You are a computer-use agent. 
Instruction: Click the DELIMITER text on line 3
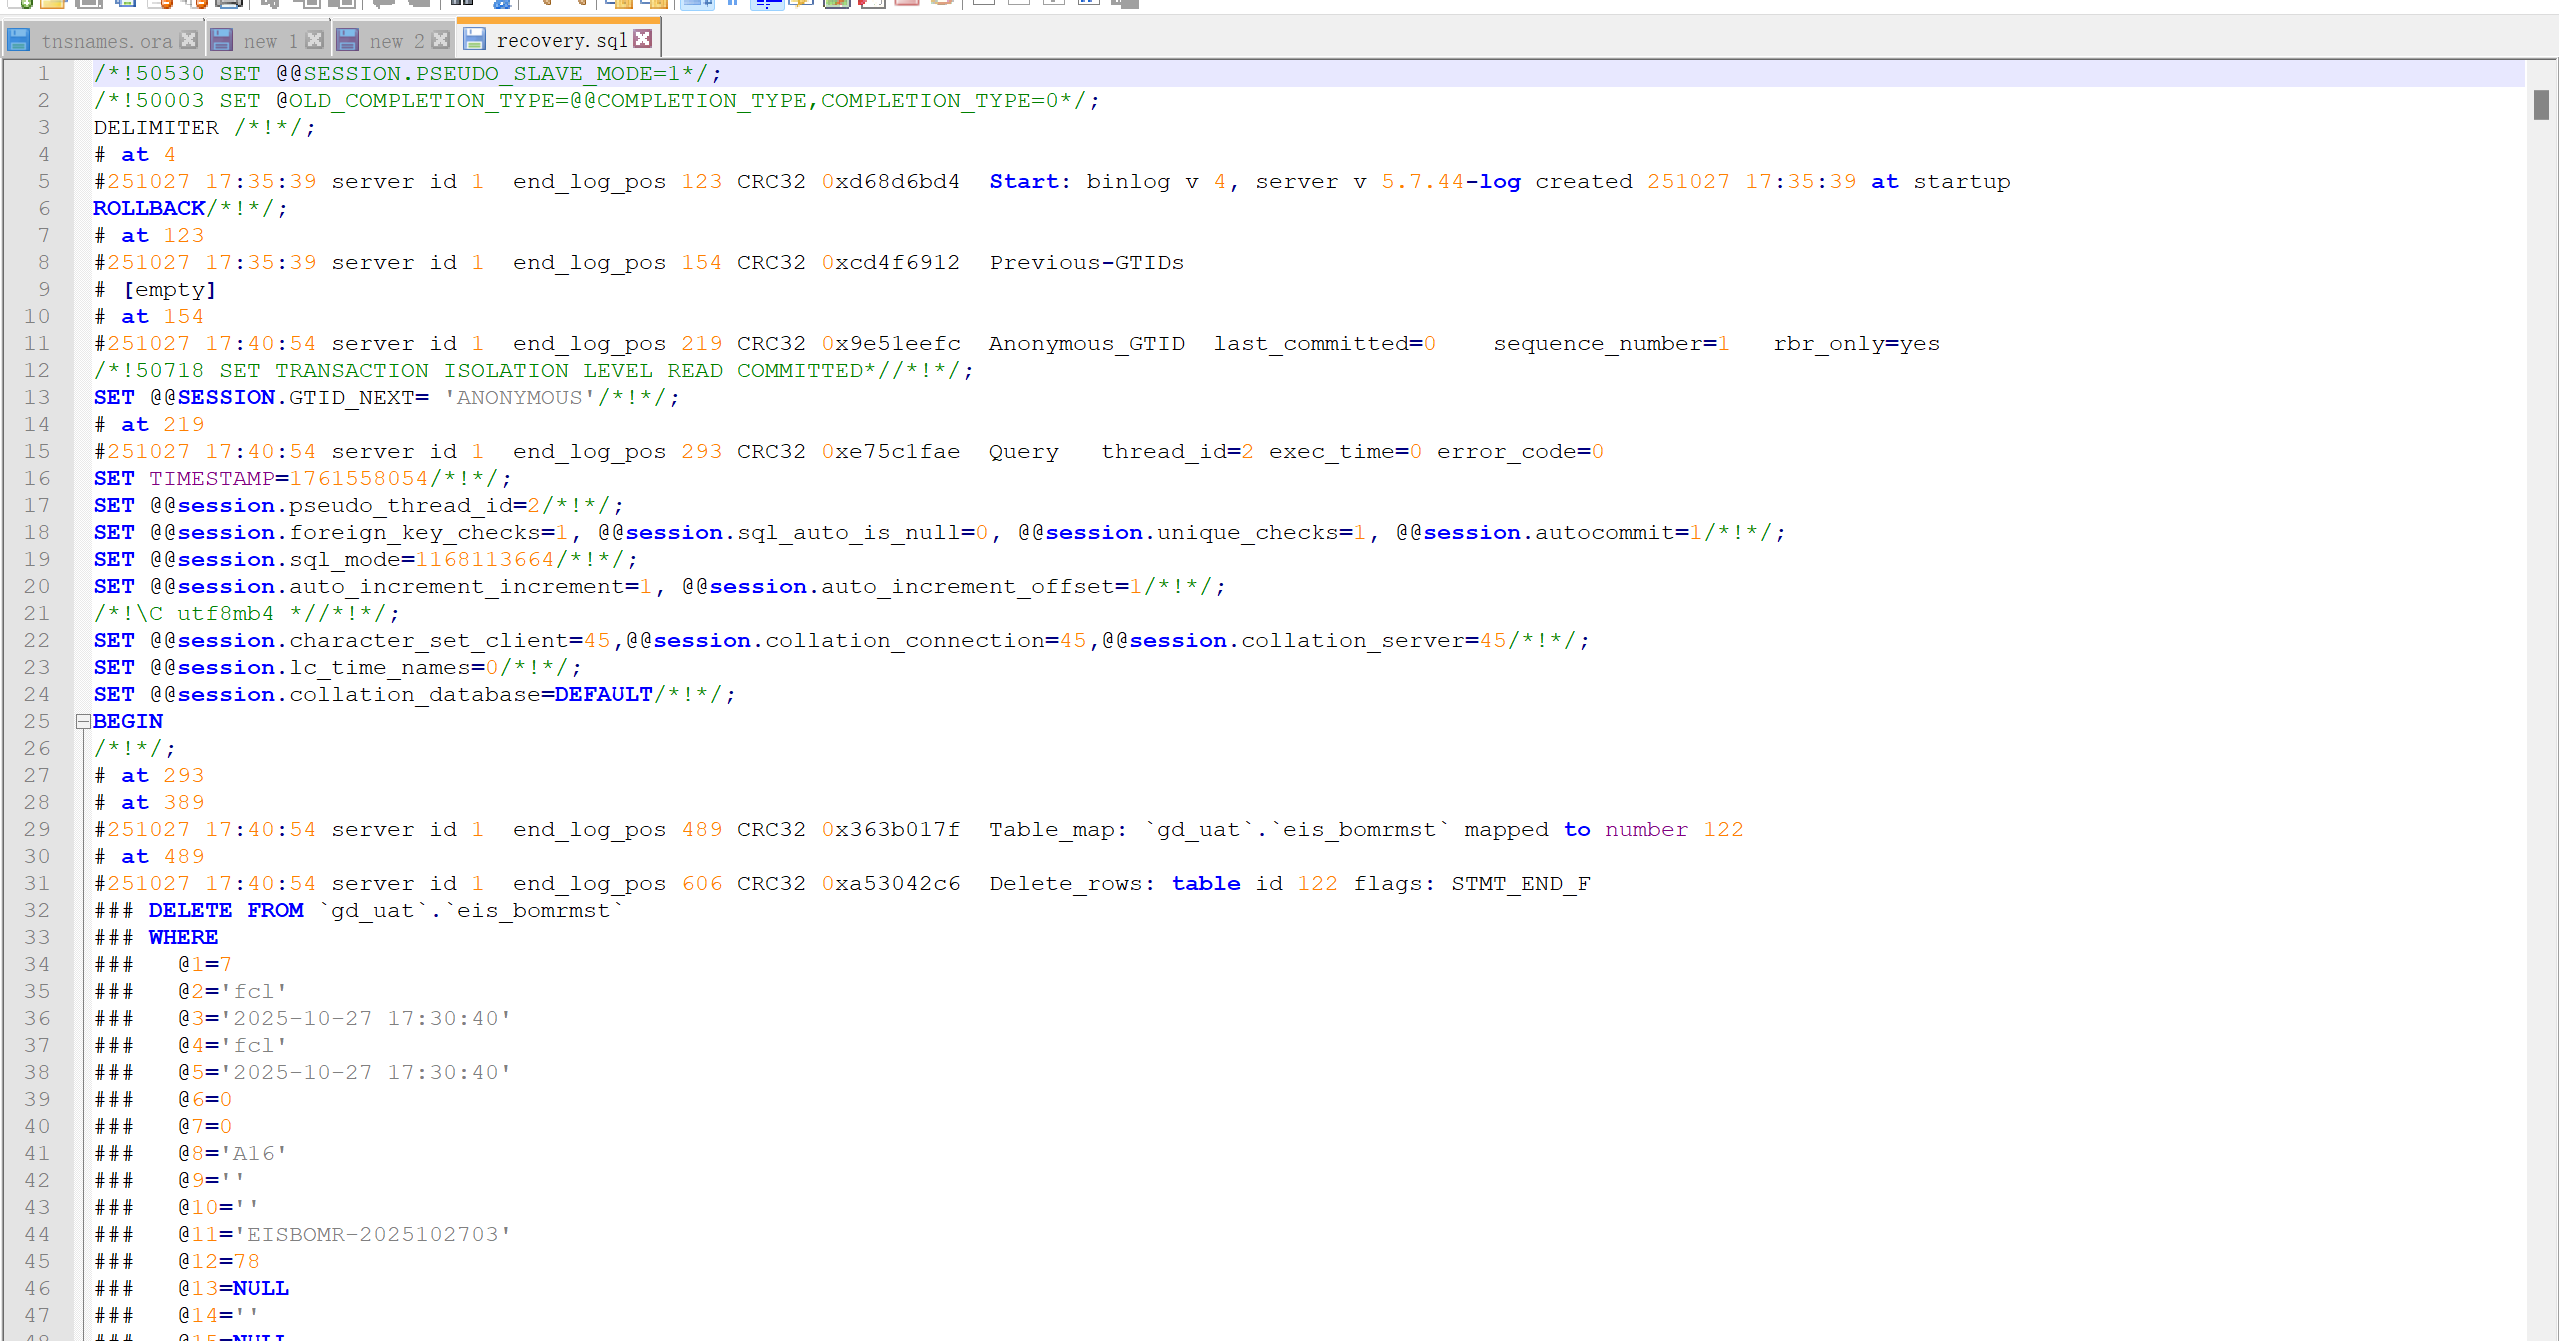tap(156, 127)
